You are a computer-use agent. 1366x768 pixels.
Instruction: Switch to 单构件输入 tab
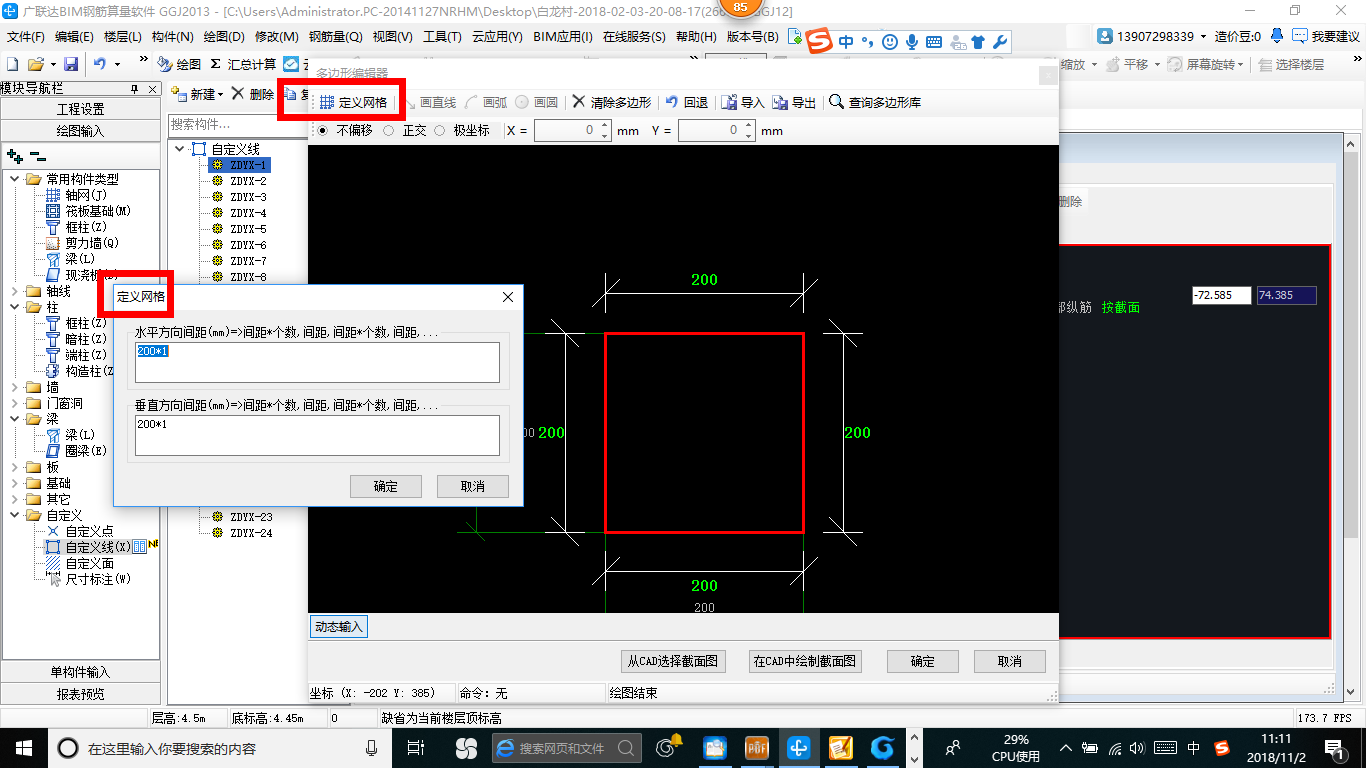(x=81, y=672)
